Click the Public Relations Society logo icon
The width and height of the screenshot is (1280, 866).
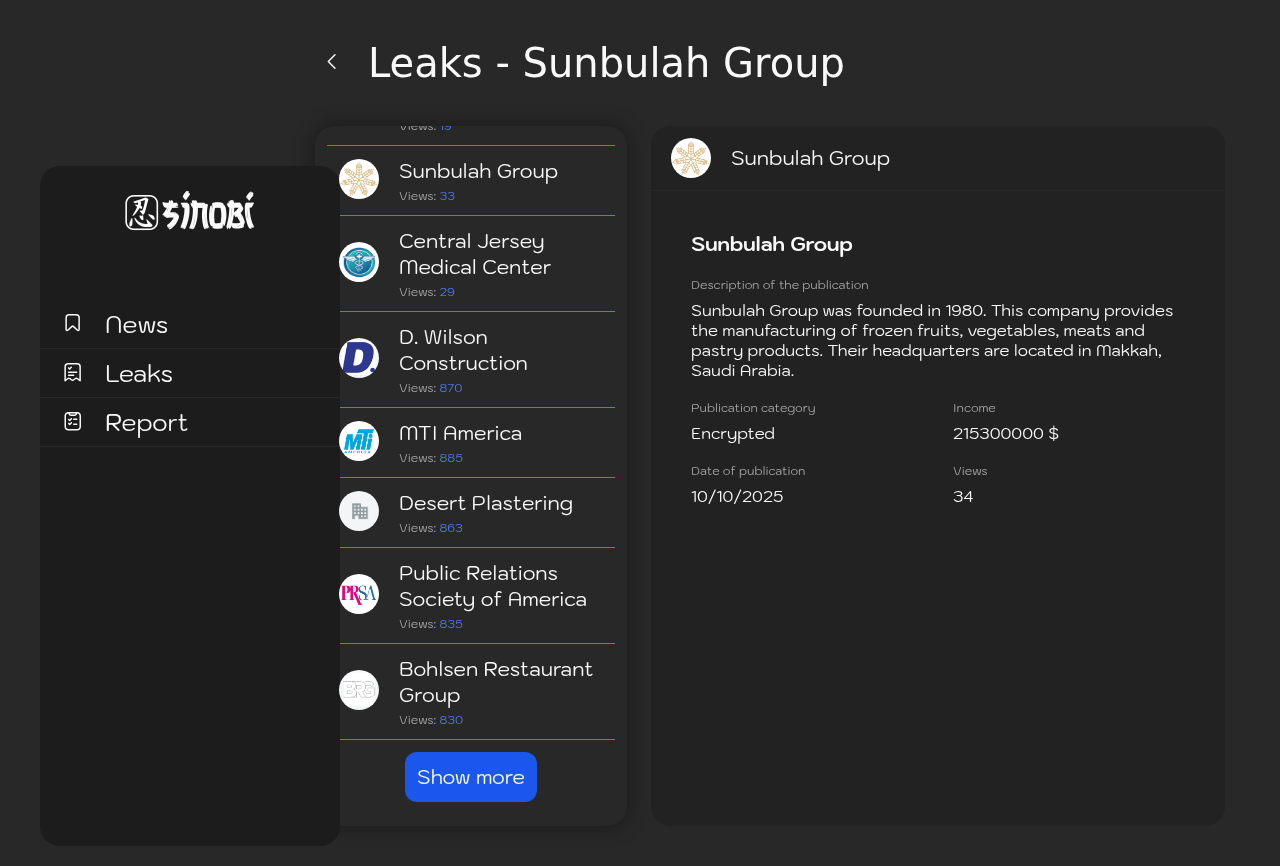(x=359, y=594)
